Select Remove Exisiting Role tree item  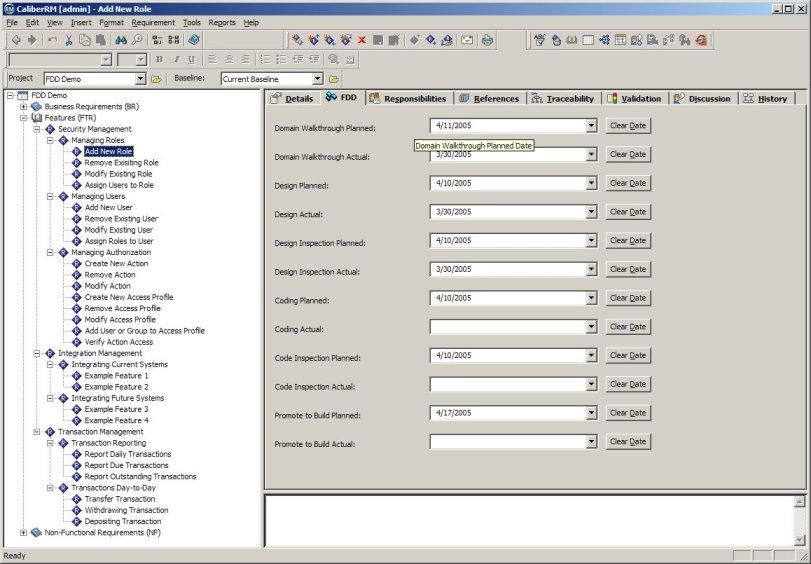click(x=121, y=162)
